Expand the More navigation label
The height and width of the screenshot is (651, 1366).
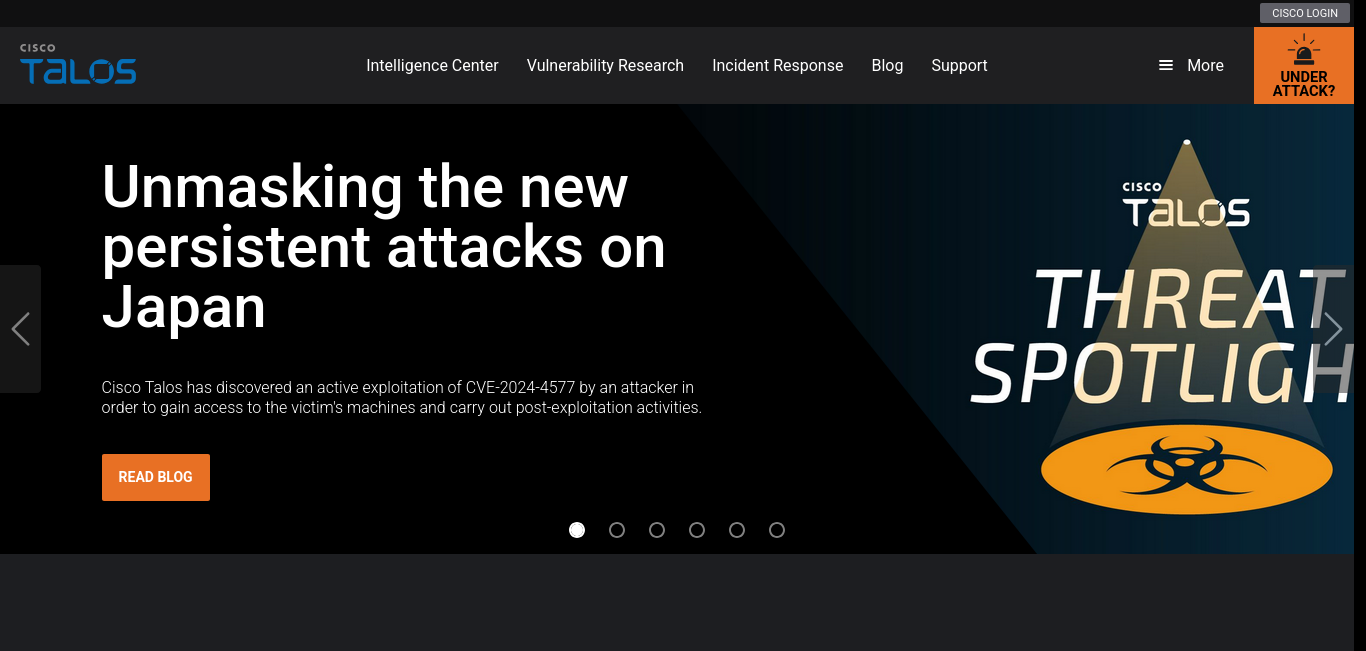(1205, 65)
